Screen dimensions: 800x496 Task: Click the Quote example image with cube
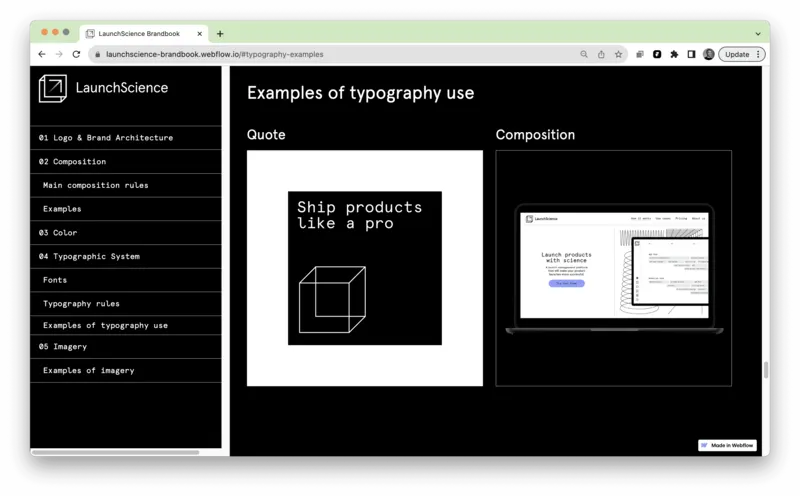365,268
